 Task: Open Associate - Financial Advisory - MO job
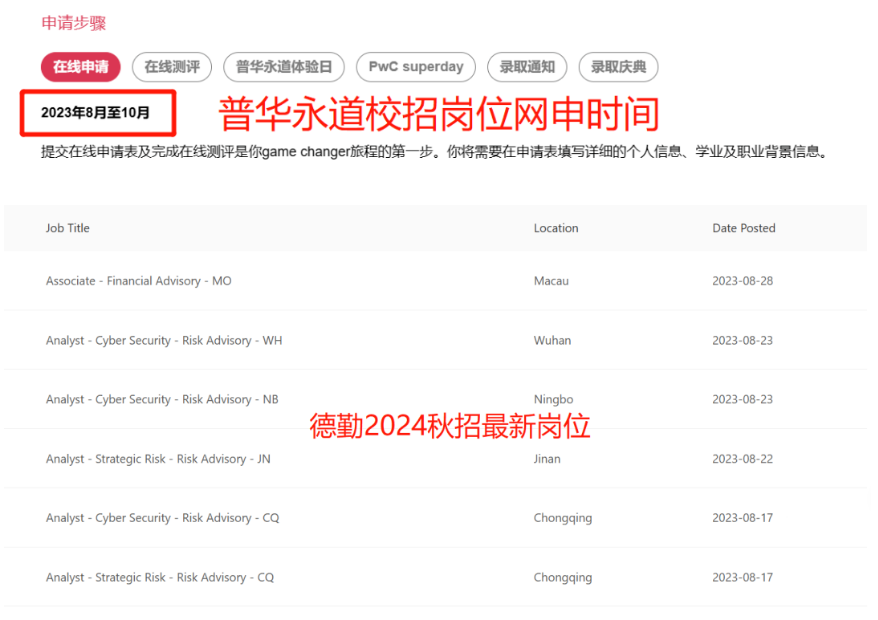click(139, 281)
